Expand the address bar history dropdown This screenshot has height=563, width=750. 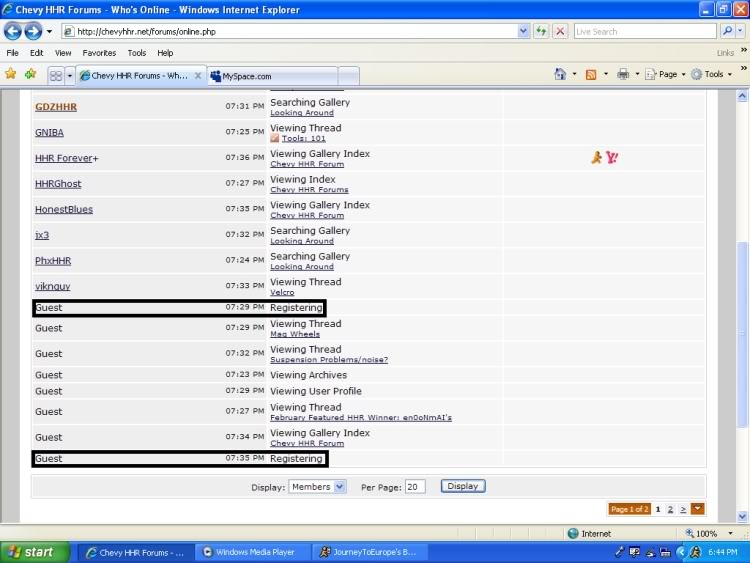pos(523,32)
